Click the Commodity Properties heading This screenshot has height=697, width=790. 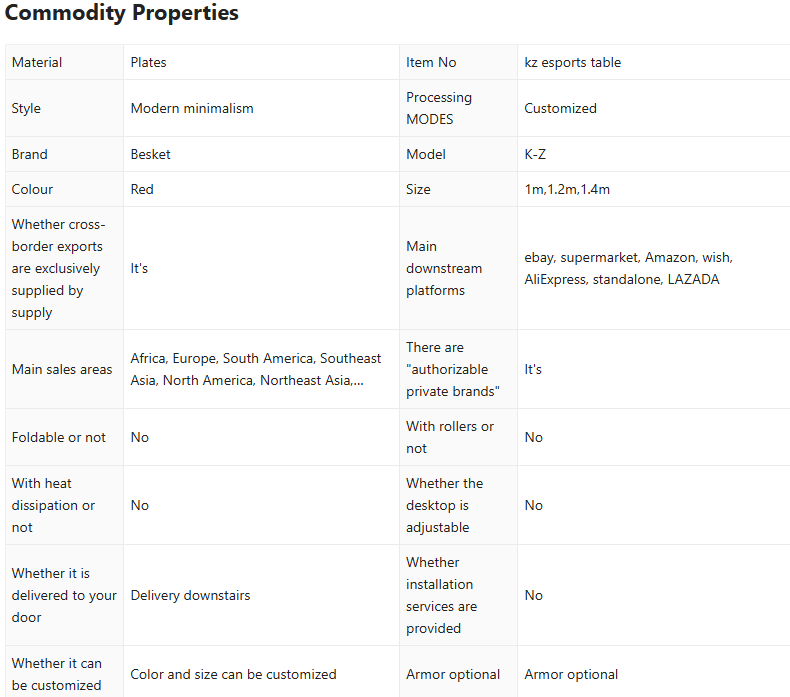click(x=122, y=14)
